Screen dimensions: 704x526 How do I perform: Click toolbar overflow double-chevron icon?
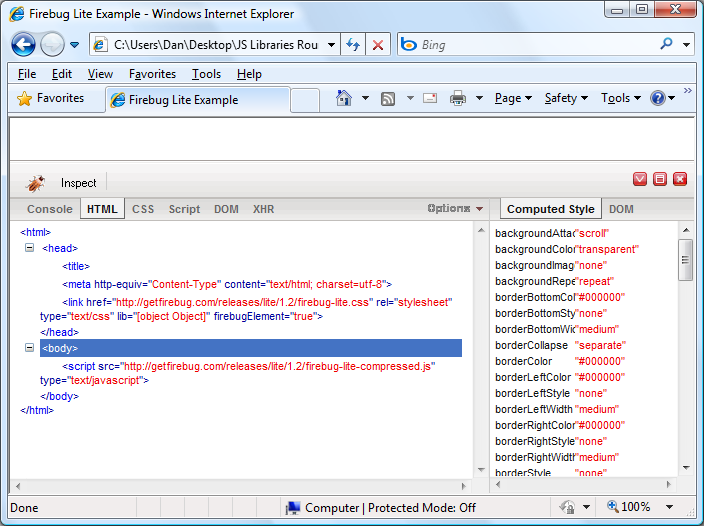tap(687, 91)
